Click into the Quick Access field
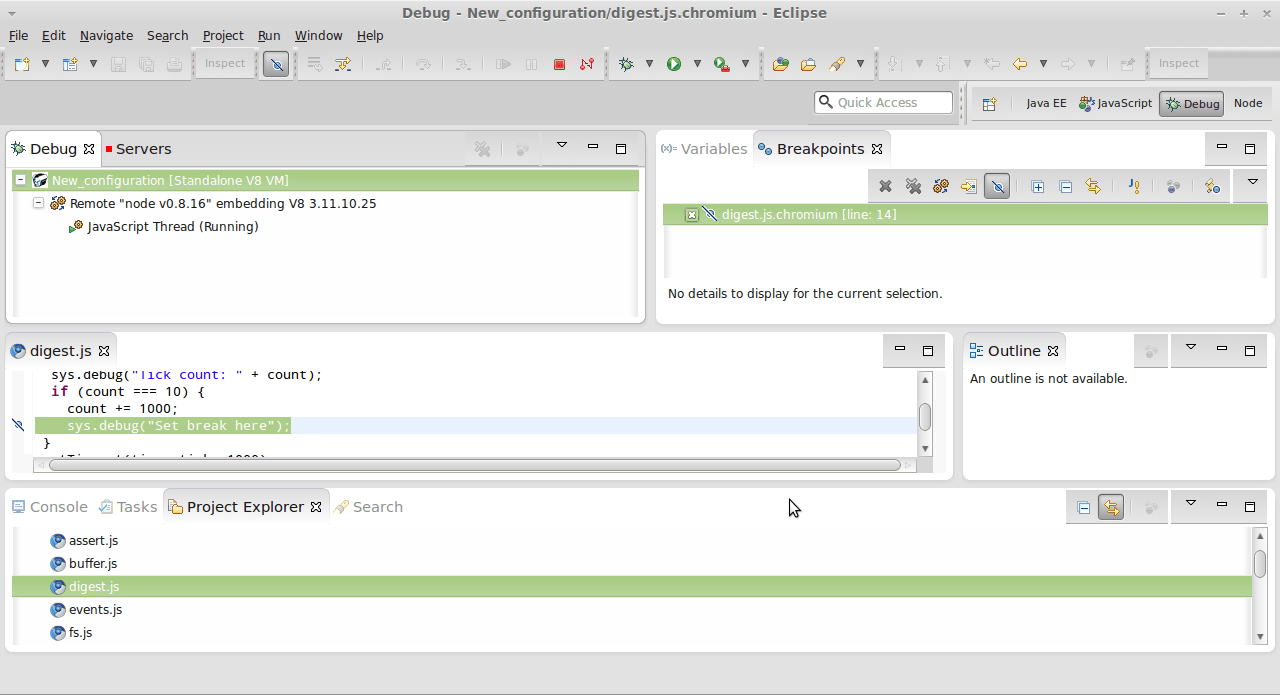 tap(884, 102)
